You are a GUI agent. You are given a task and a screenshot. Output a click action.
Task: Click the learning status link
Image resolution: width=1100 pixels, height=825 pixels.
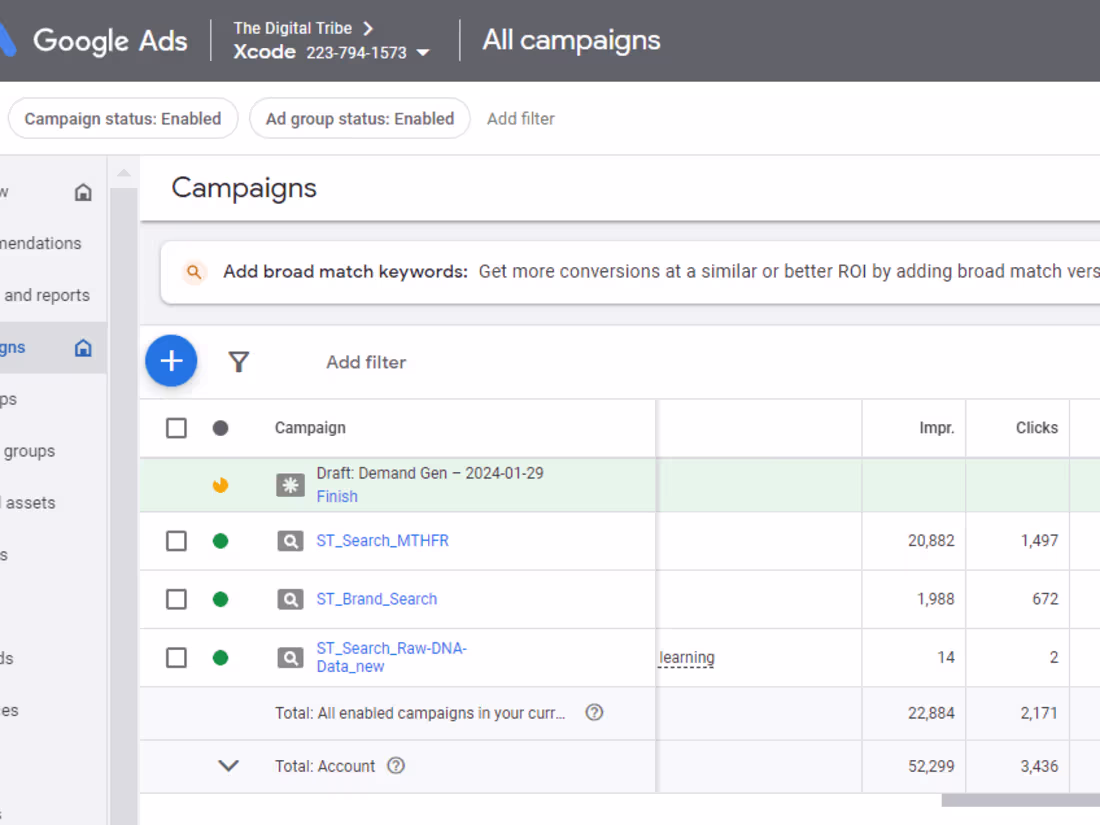tap(686, 657)
